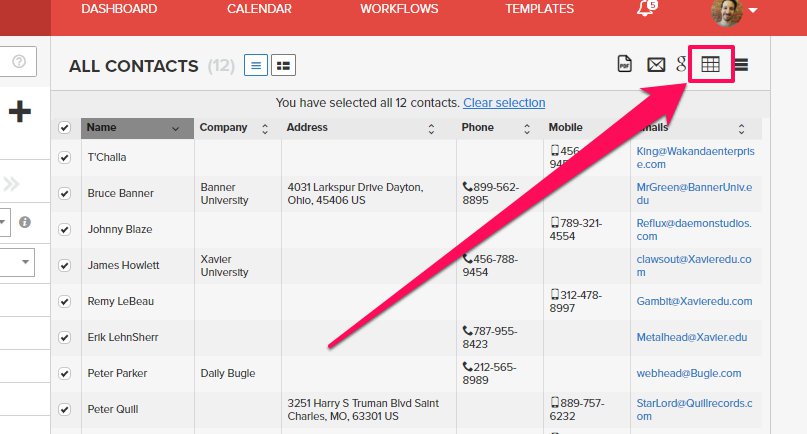
Task: Go to the Calendar tab
Action: coord(259,9)
